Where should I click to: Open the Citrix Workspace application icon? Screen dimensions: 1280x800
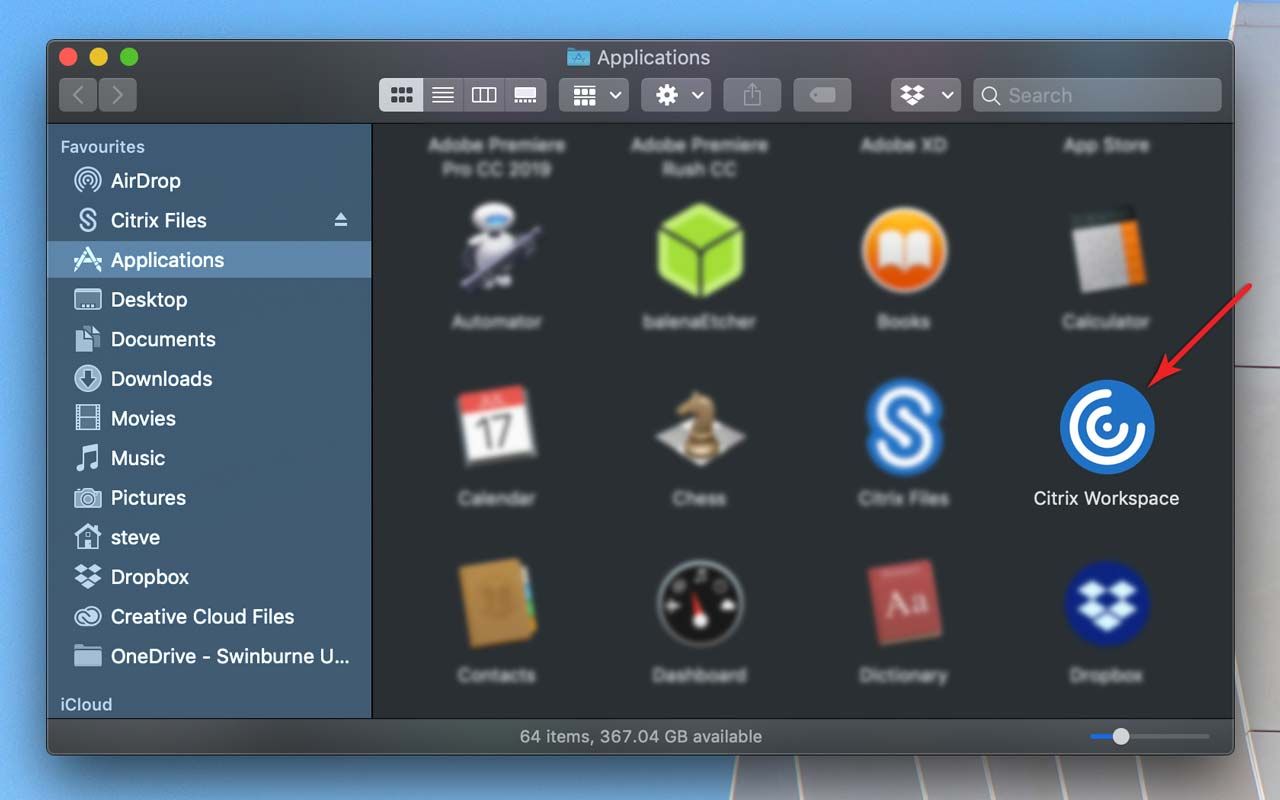point(1106,427)
